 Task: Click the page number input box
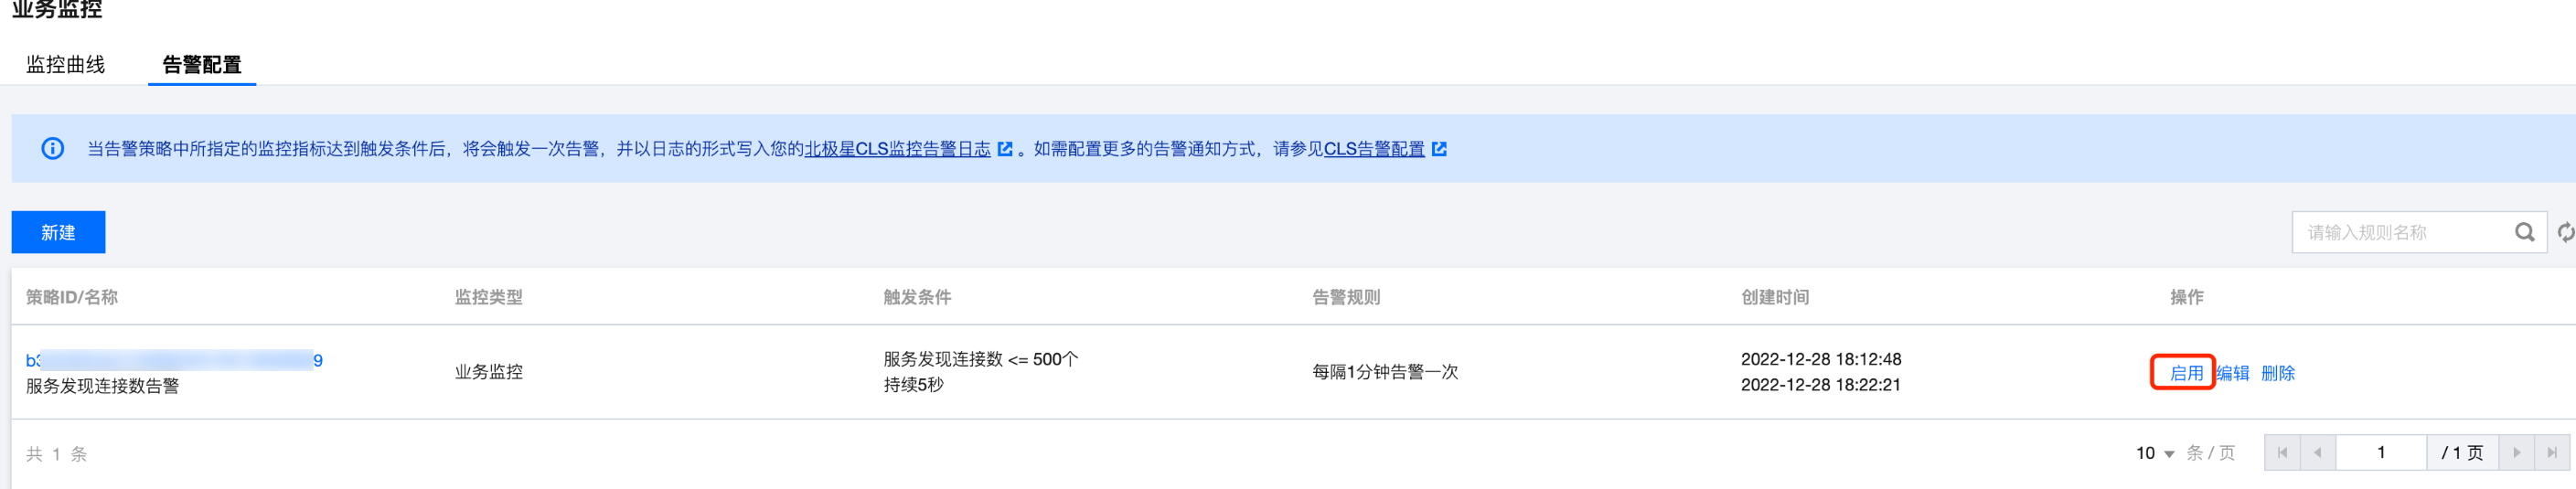(x=2381, y=453)
